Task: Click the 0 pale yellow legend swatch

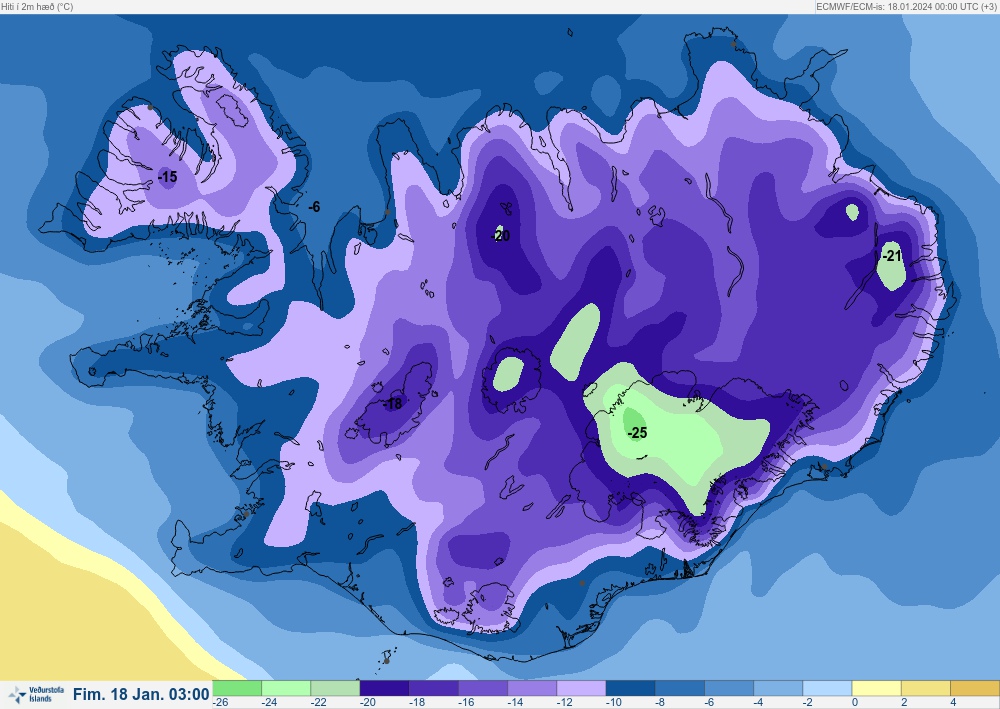Action: 876,688
